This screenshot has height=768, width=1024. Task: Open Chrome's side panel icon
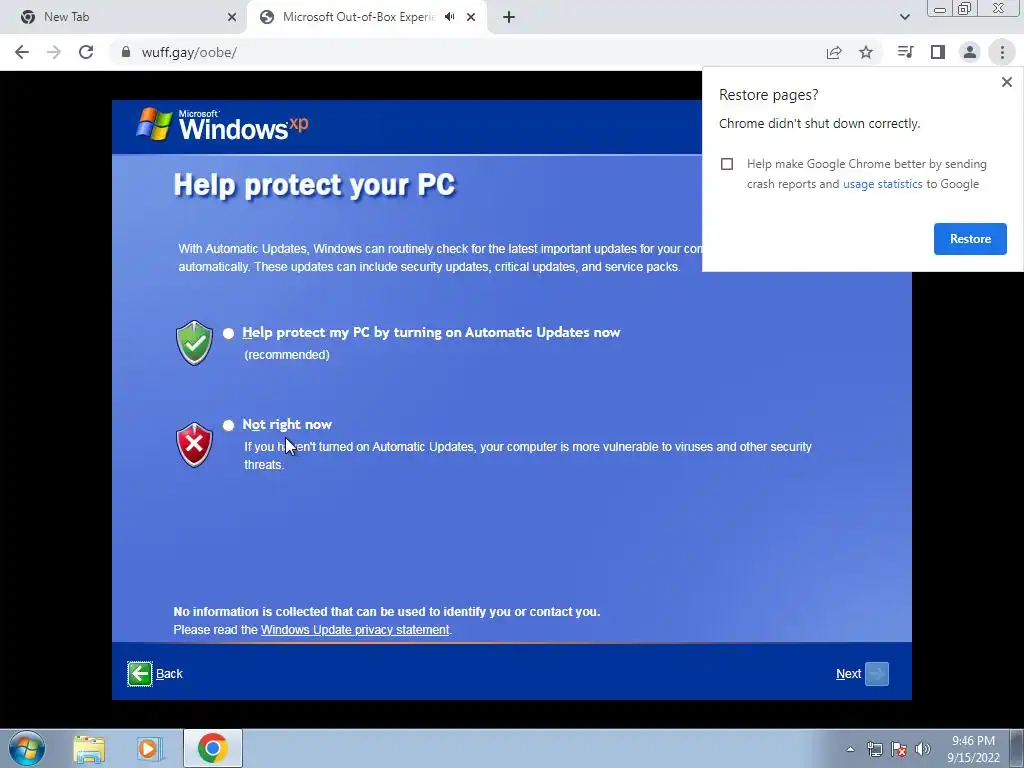click(938, 52)
